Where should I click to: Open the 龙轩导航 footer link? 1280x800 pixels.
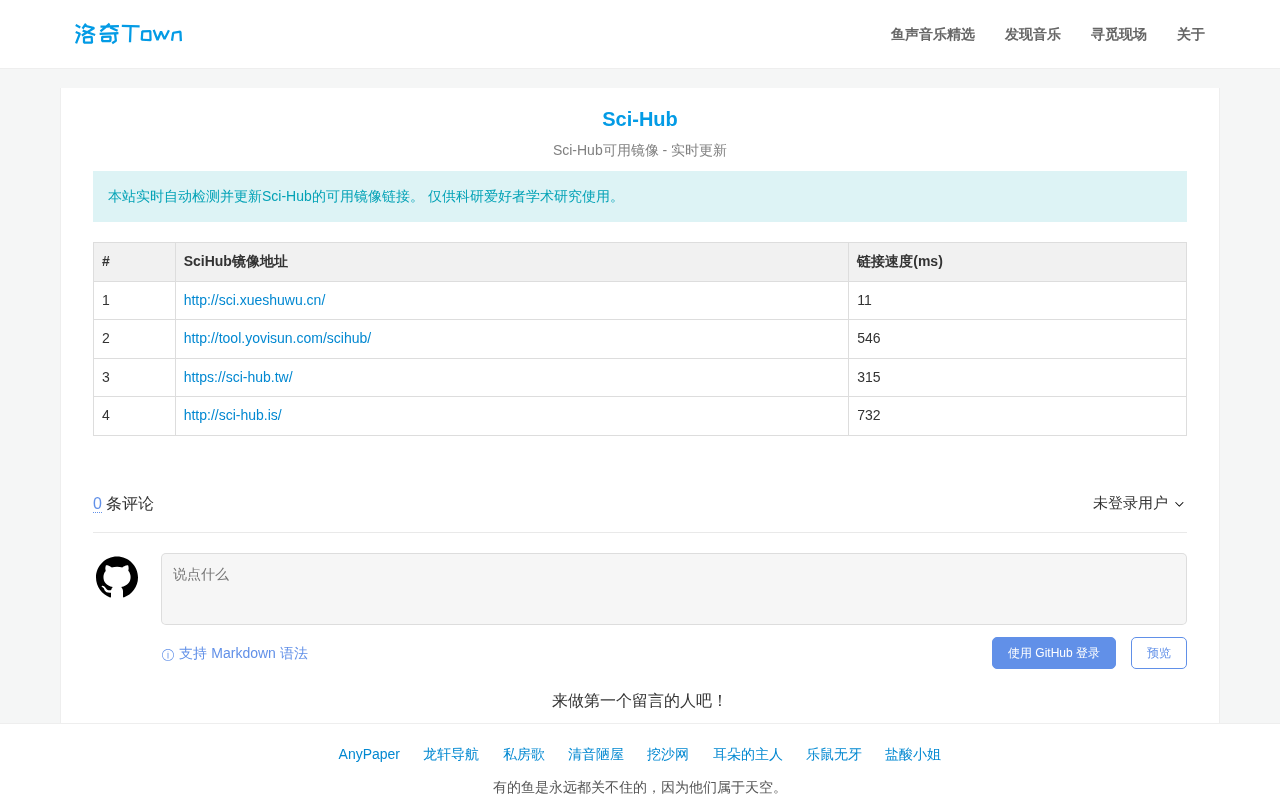(451, 754)
